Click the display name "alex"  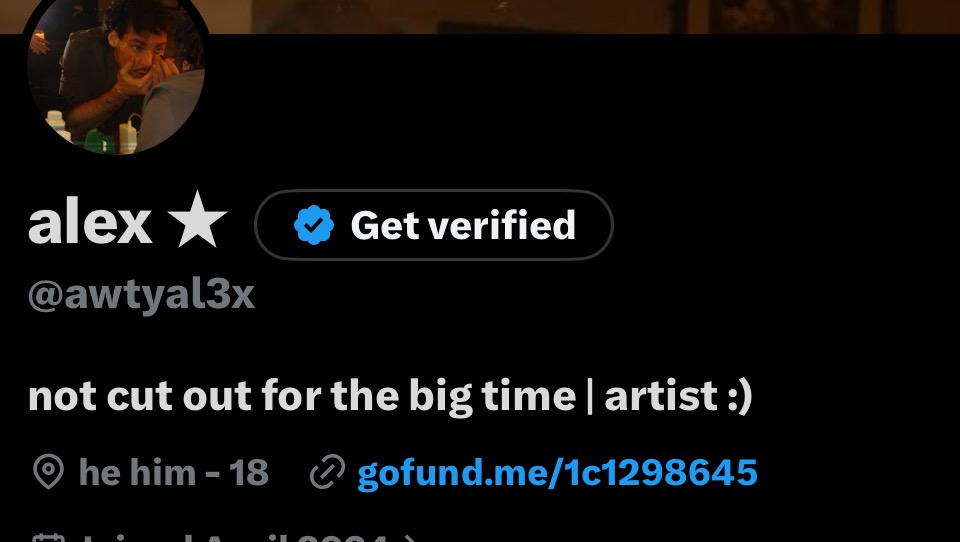[x=90, y=222]
